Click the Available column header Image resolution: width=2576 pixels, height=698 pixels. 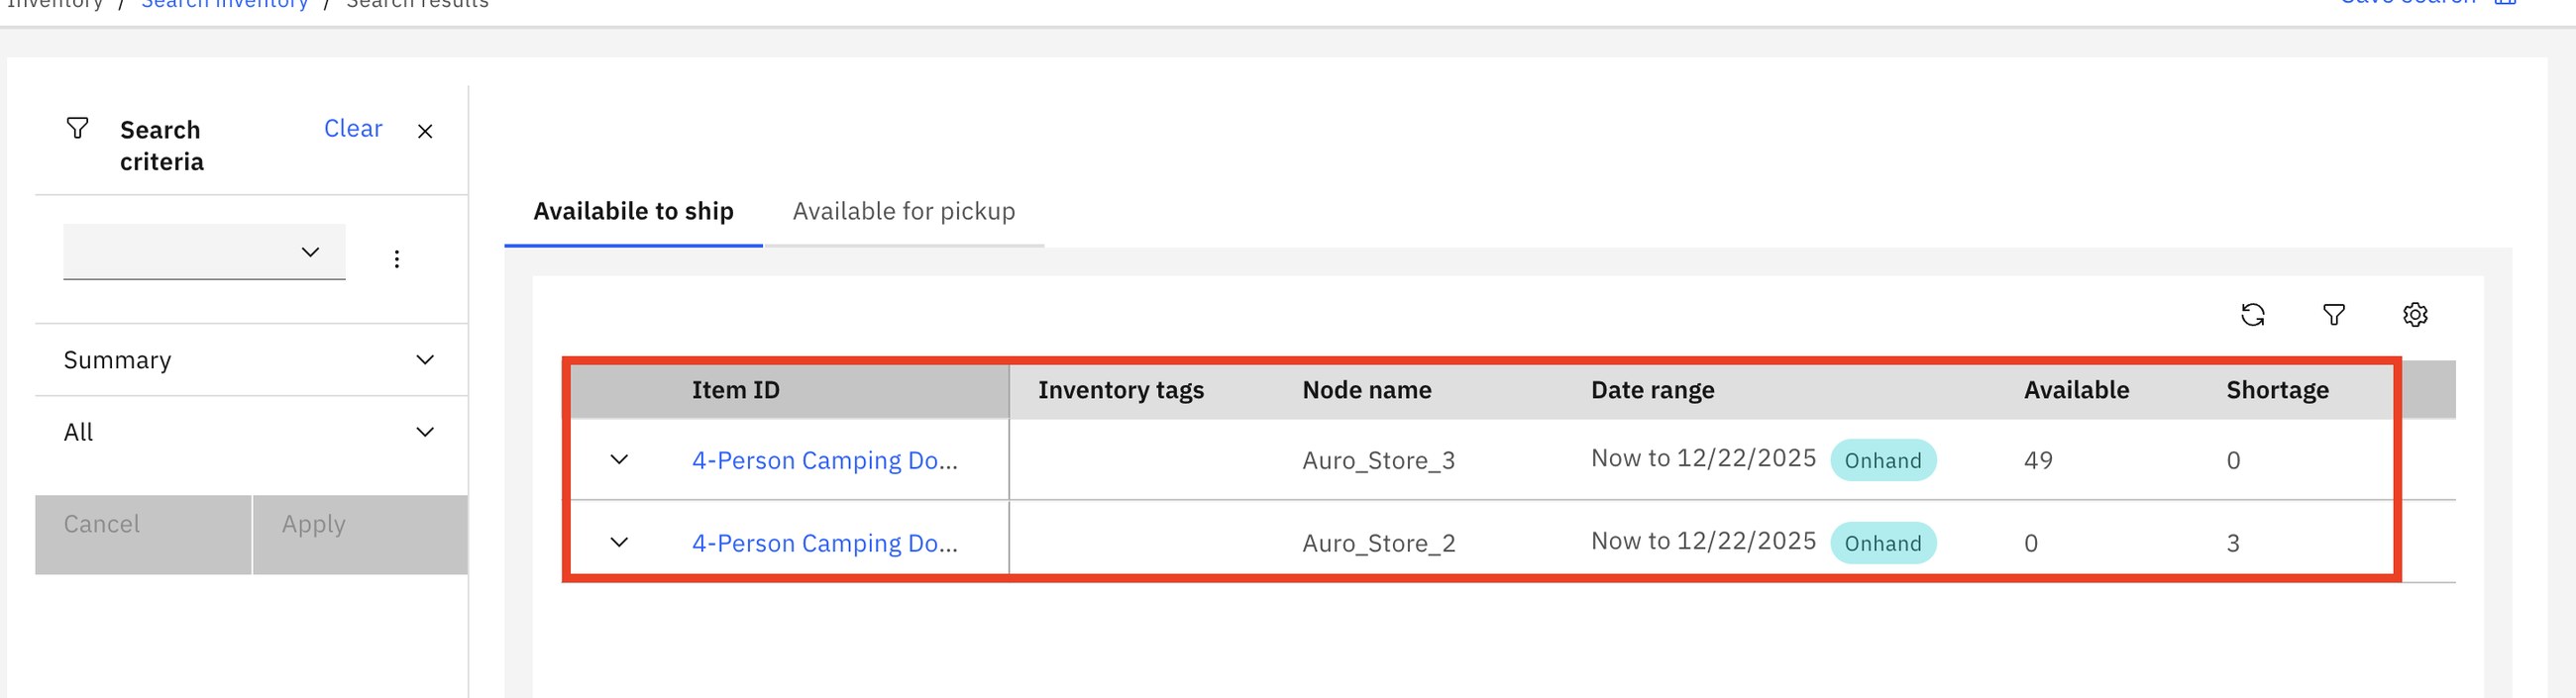click(x=2076, y=390)
